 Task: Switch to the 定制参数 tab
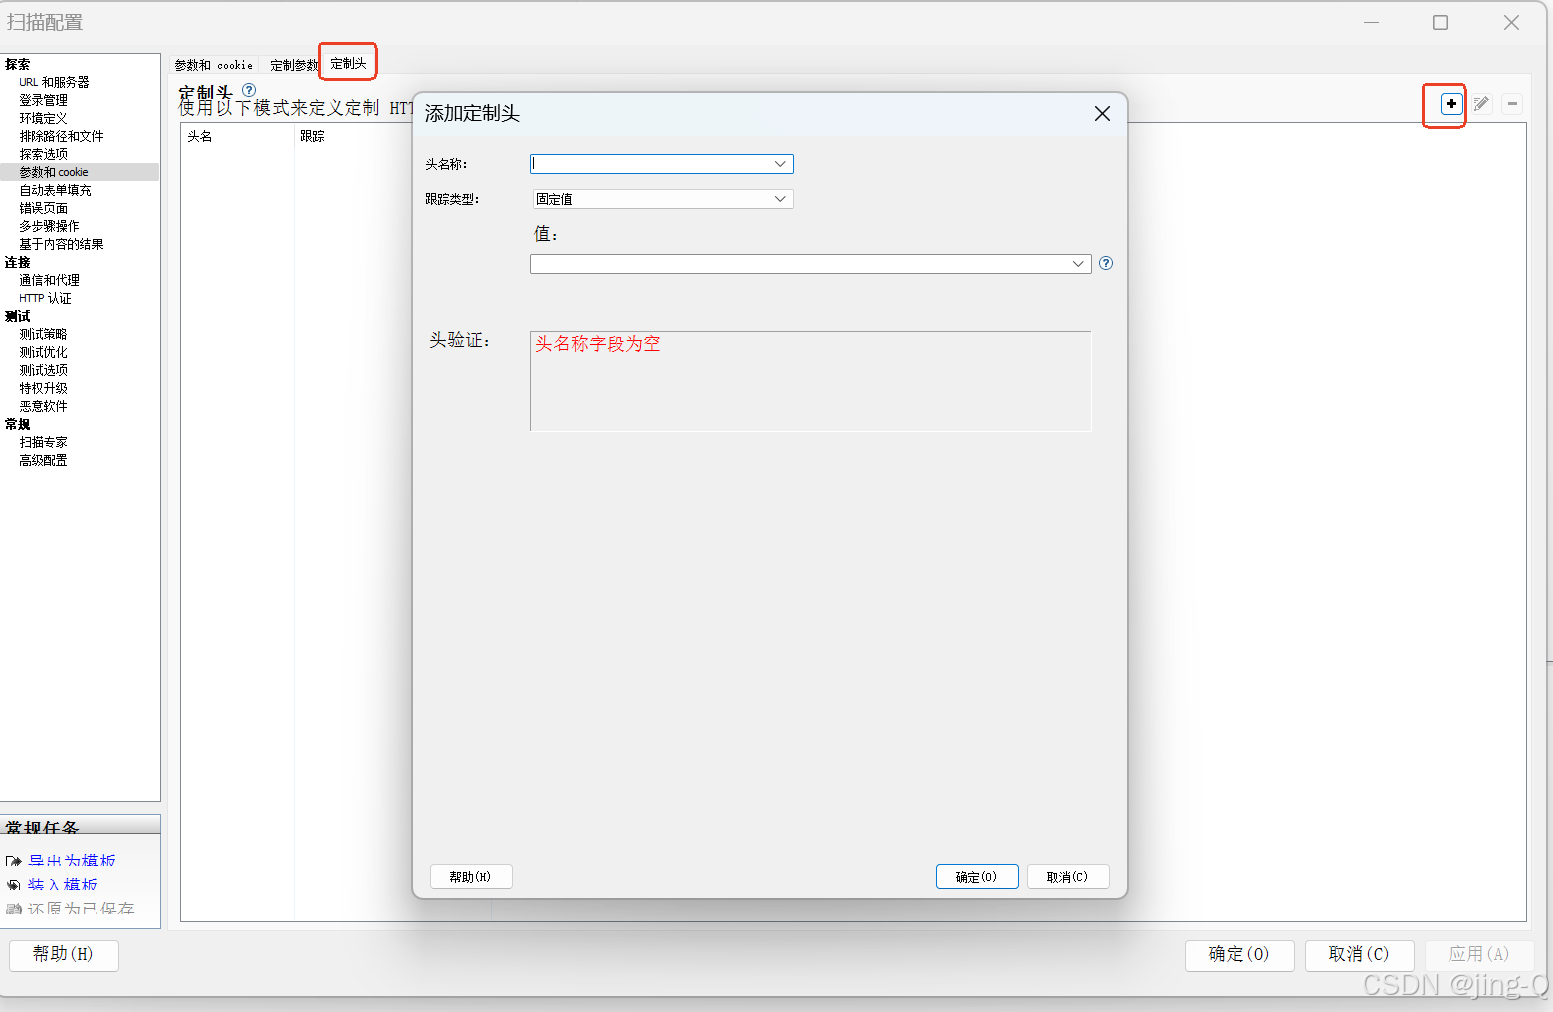[x=293, y=65]
